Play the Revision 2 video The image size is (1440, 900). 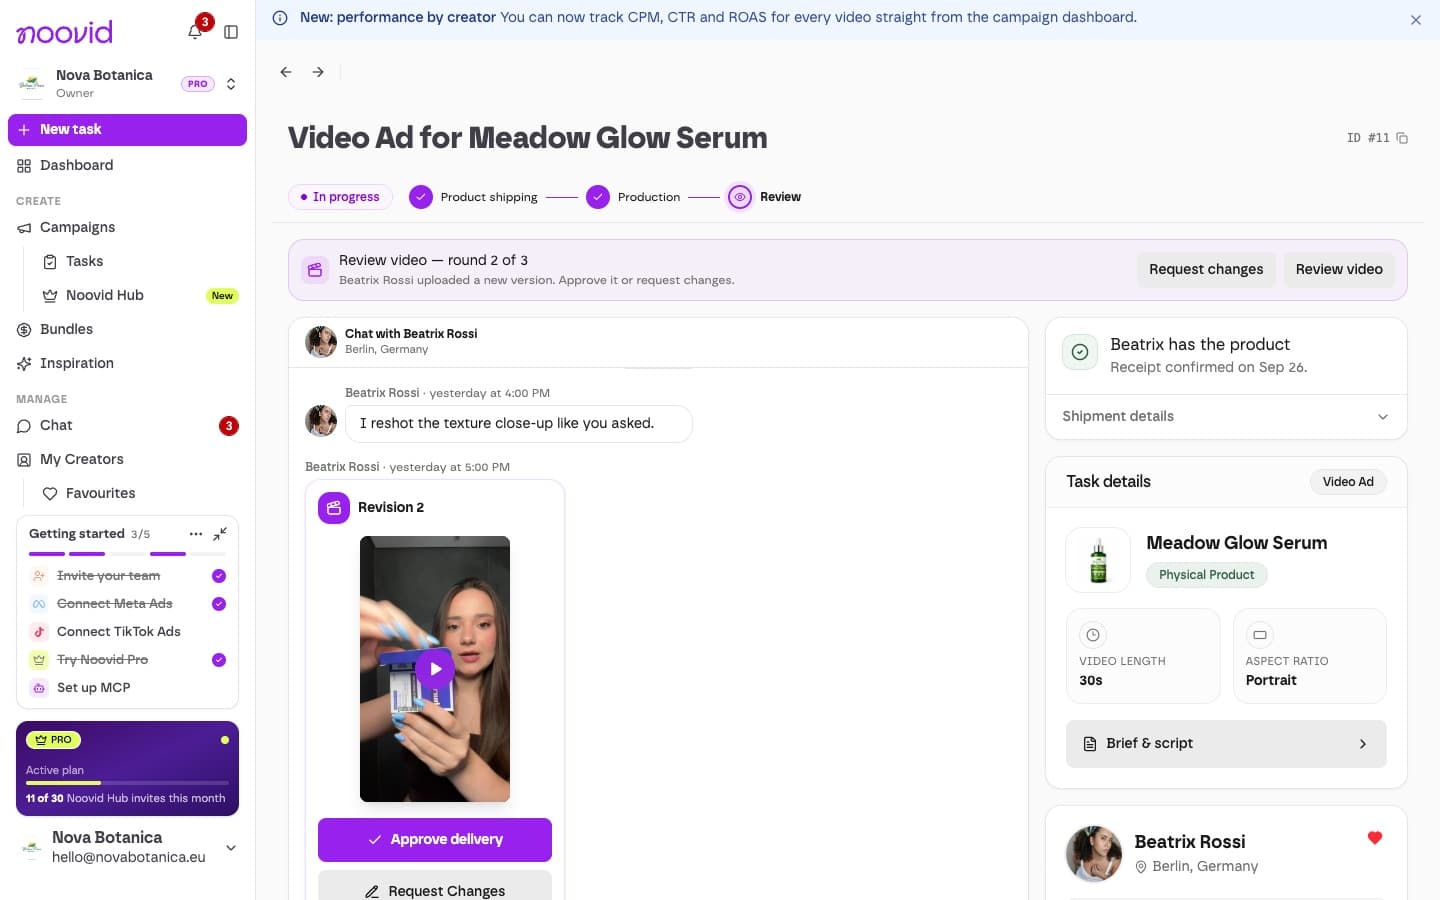click(x=435, y=669)
